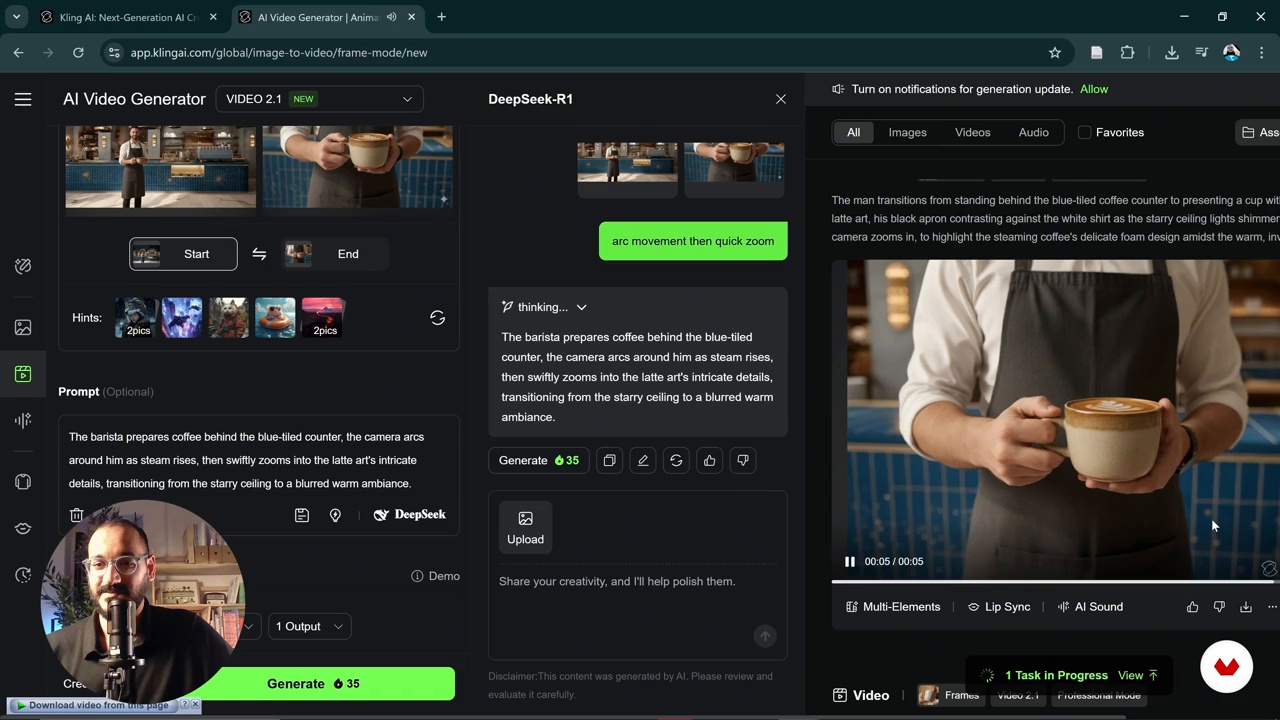Open AI Sound for the video

tap(1090, 607)
